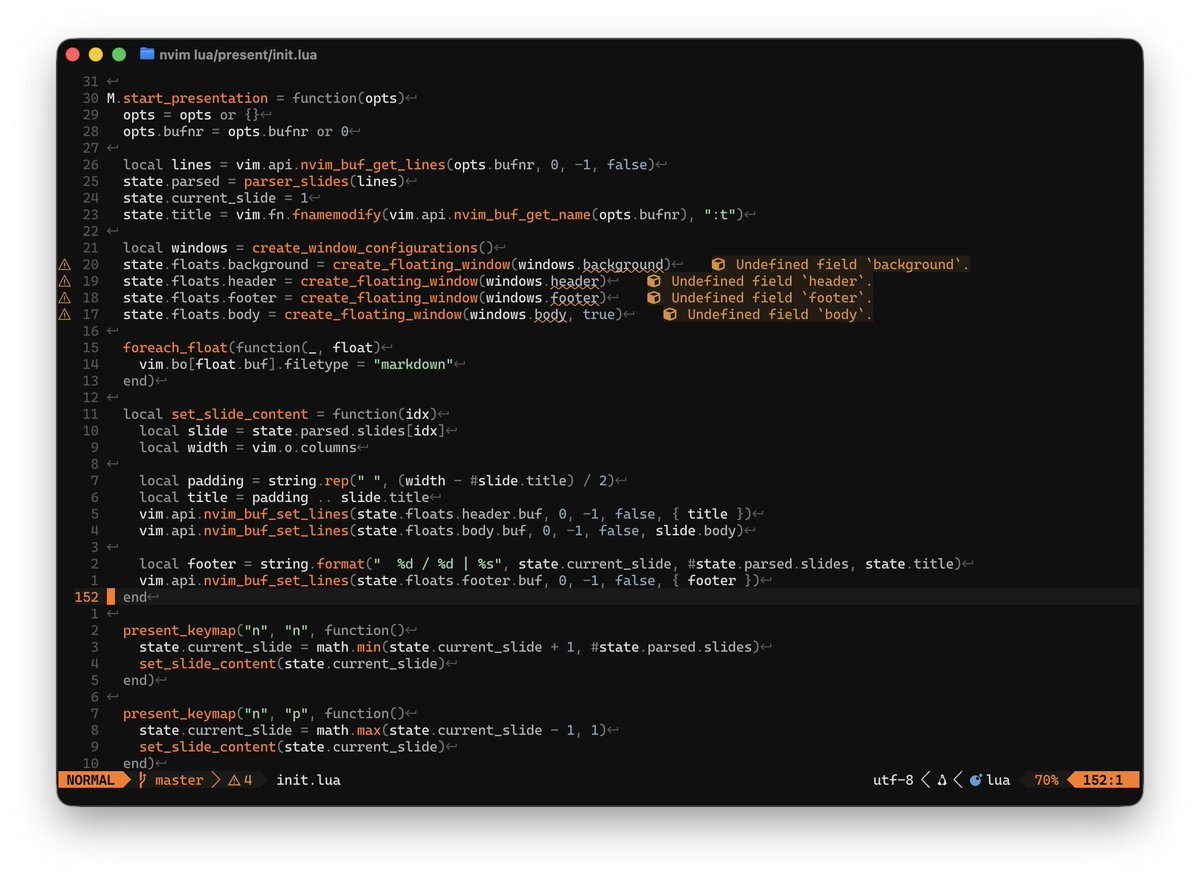Click underlined 'background' field on line 20
This screenshot has height=881, width=1200.
pos(624,265)
